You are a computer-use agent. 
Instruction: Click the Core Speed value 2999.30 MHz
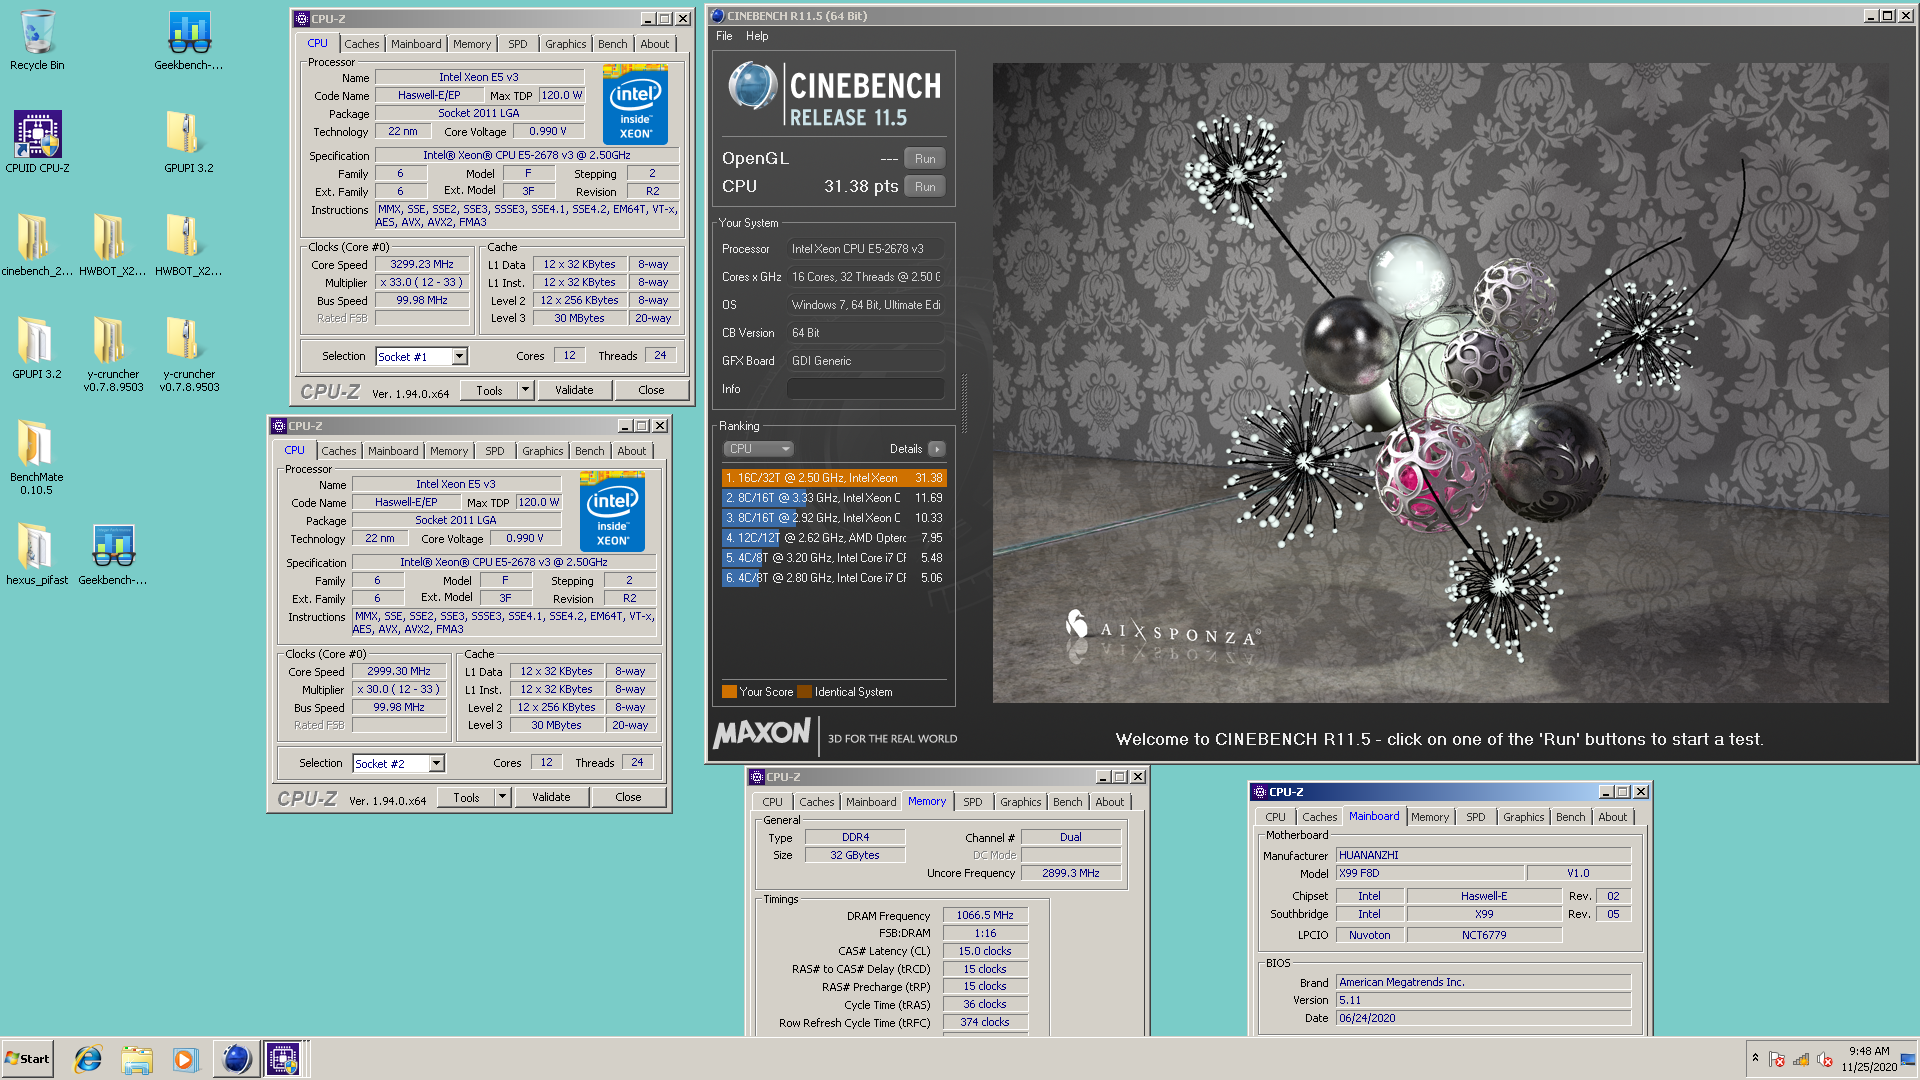399,671
